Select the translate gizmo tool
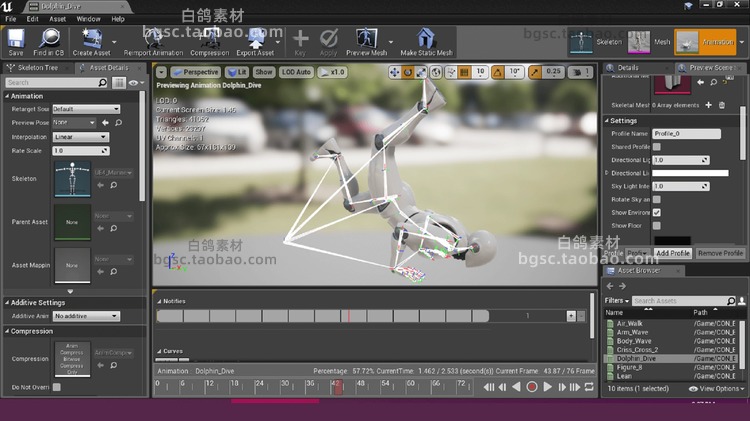Viewport: 750px width, 421px height. [395, 72]
